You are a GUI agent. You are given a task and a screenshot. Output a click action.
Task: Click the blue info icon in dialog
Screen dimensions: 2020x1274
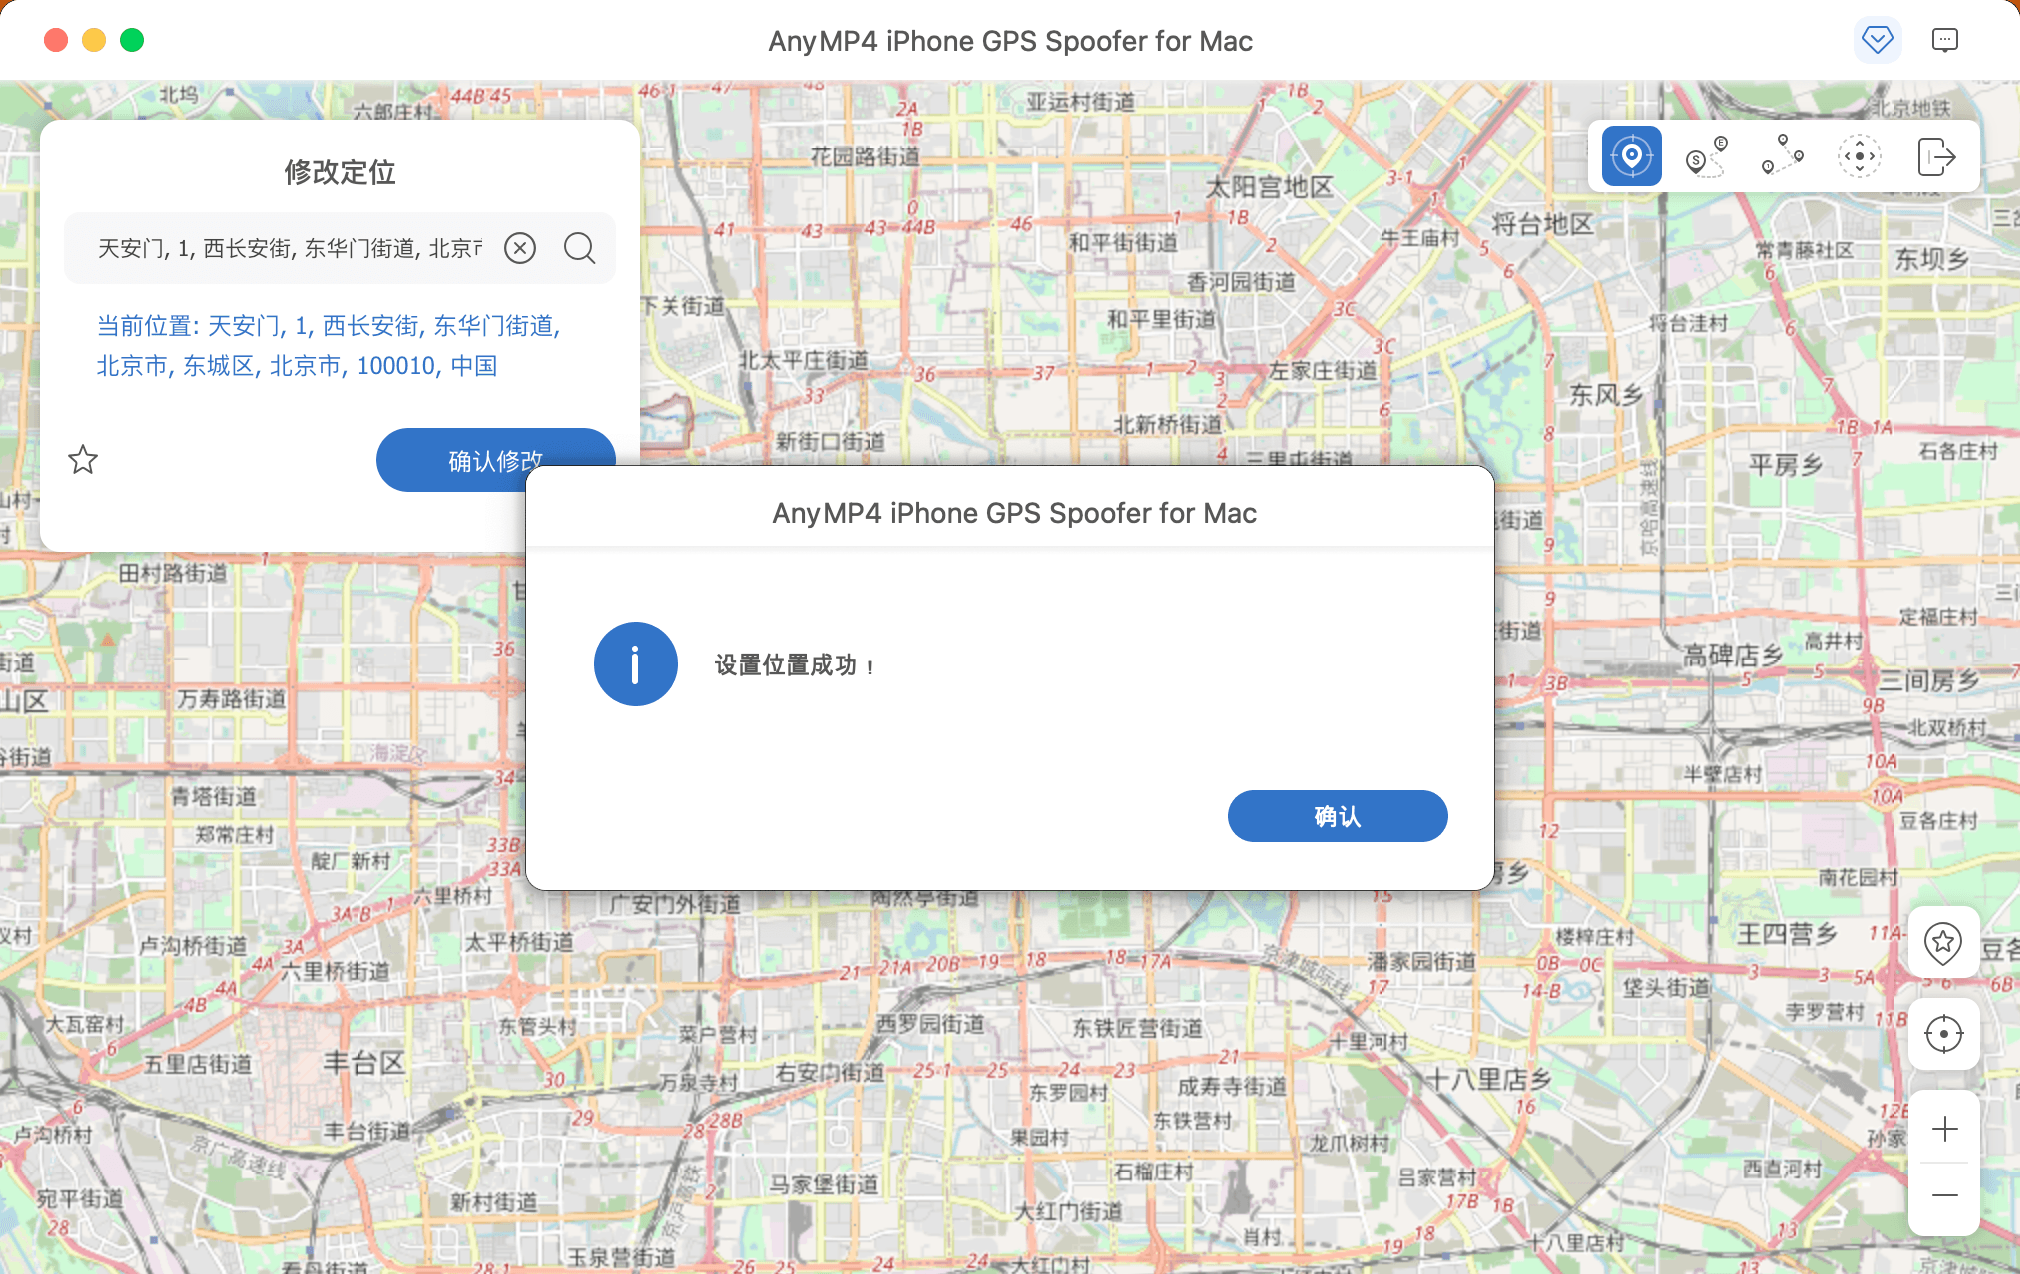(635, 664)
